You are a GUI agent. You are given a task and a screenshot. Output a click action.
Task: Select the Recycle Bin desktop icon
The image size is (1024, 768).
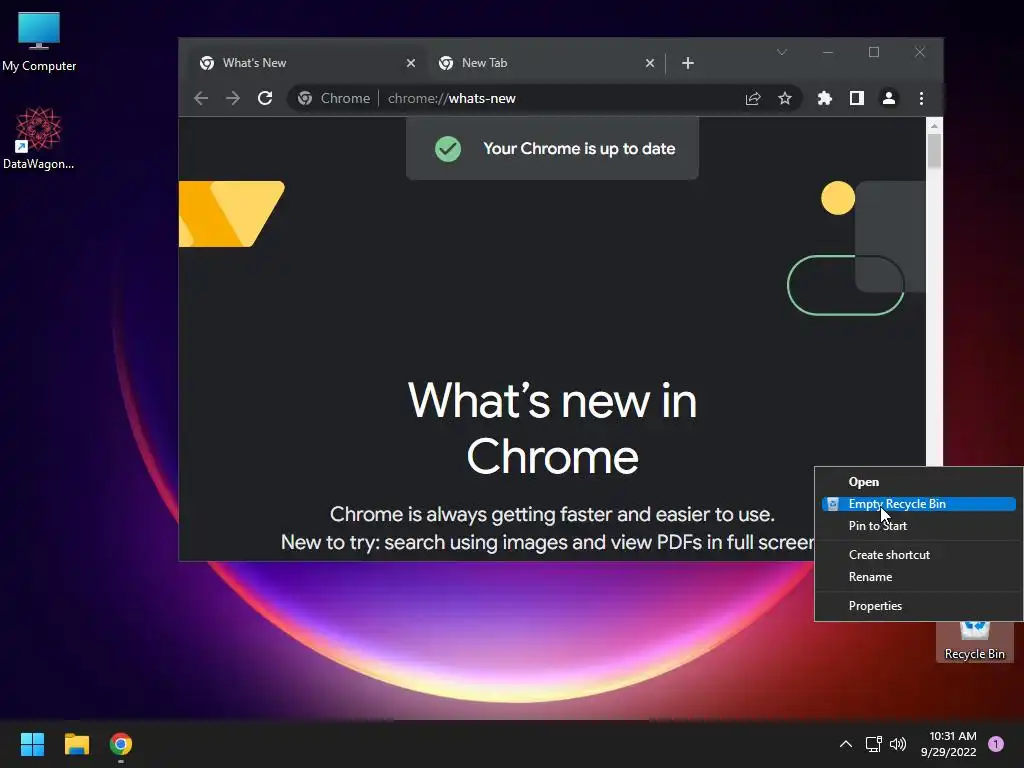tap(974, 642)
